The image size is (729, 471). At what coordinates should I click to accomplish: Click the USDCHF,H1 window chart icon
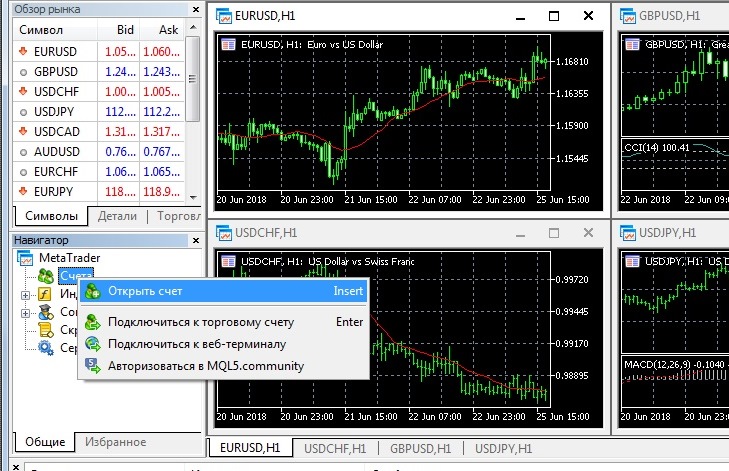pos(224,233)
